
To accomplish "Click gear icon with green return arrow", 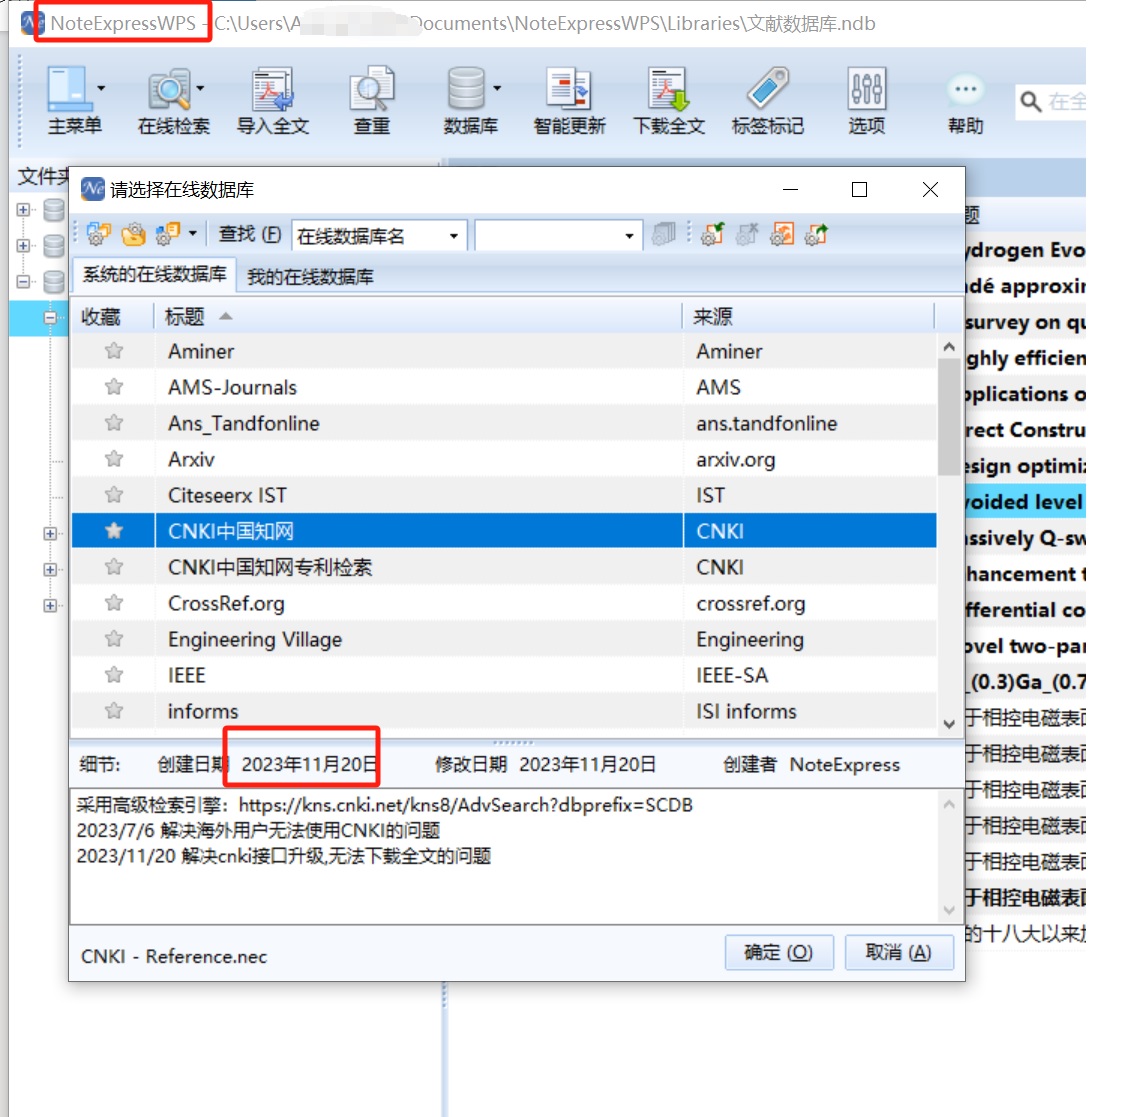I will coord(712,234).
